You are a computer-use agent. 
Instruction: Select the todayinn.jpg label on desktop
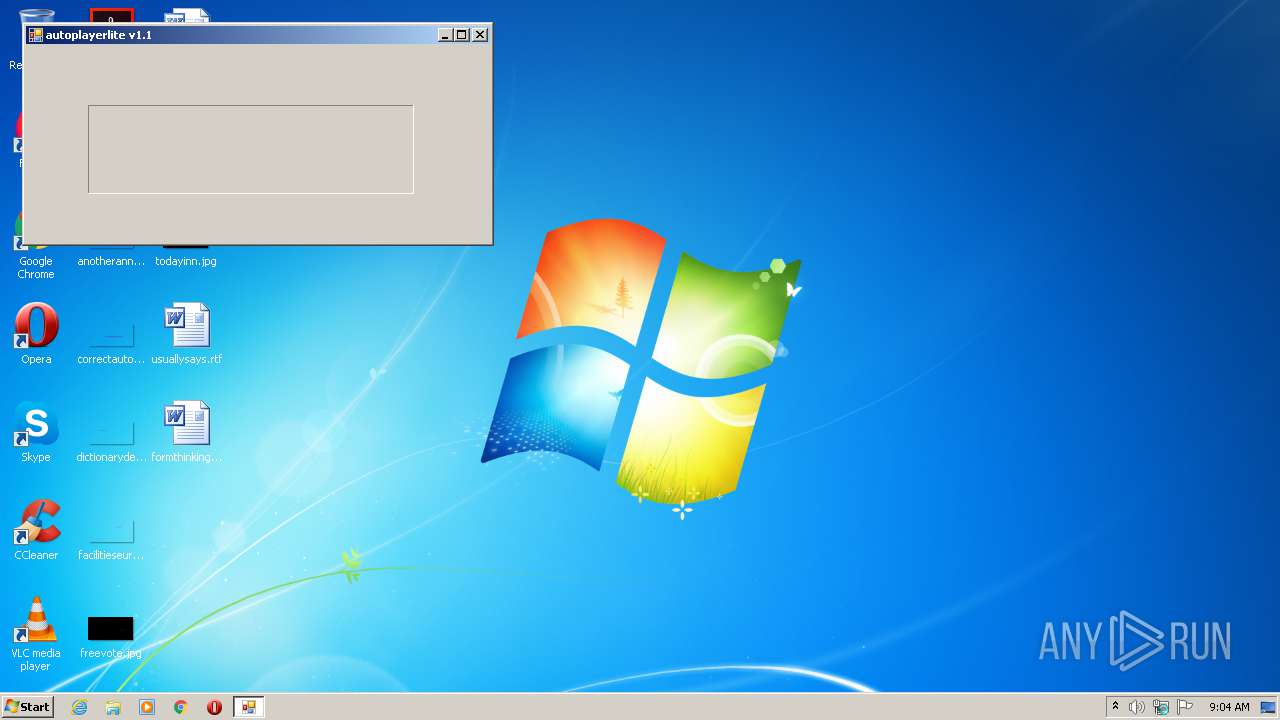186,261
